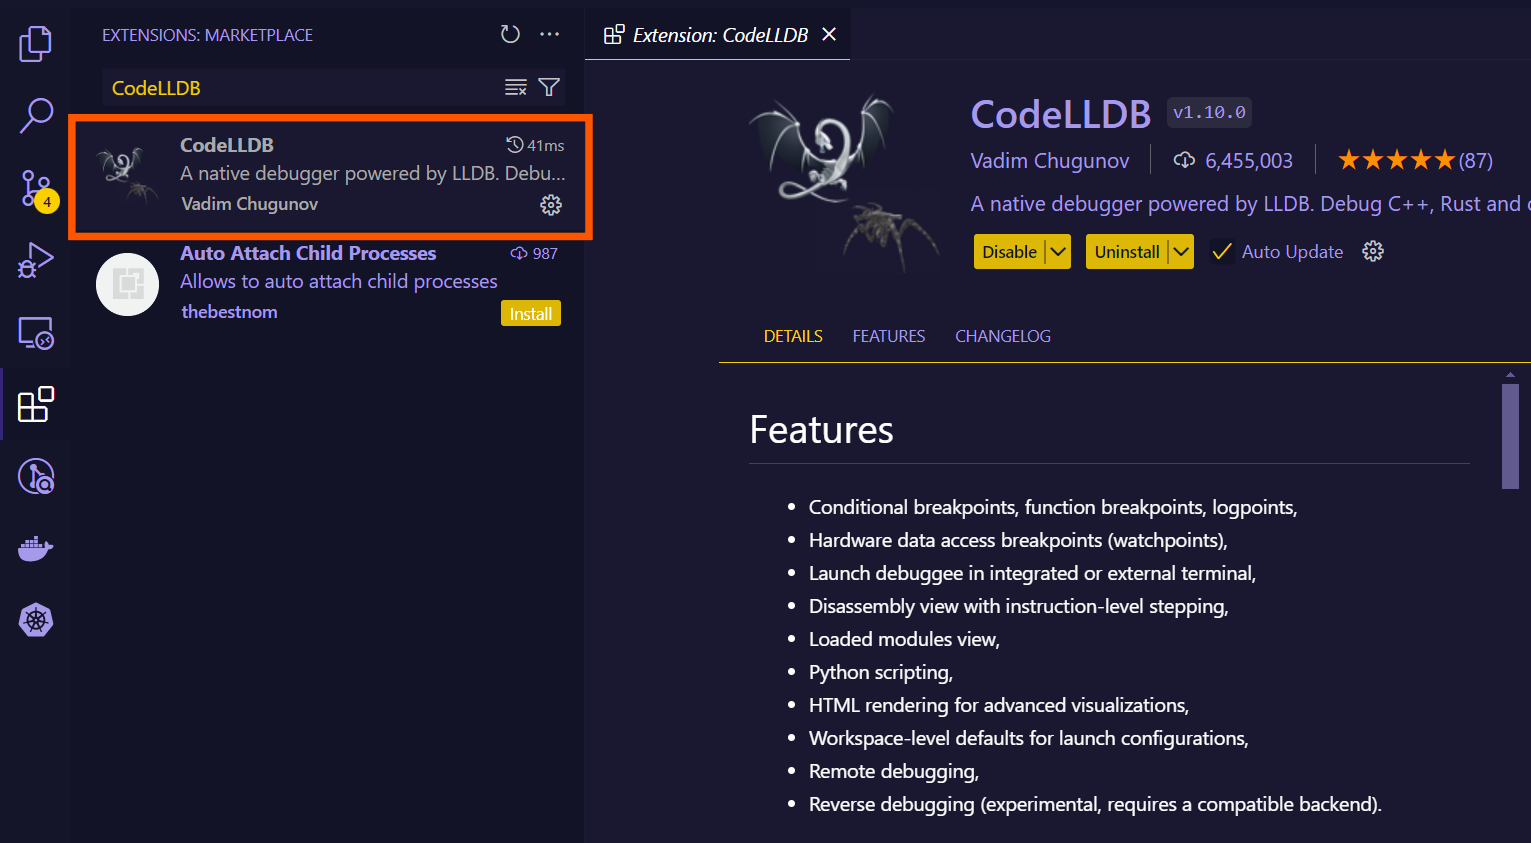Open manage gear beside Auto Update
The width and height of the screenshot is (1531, 843).
pos(1373,251)
